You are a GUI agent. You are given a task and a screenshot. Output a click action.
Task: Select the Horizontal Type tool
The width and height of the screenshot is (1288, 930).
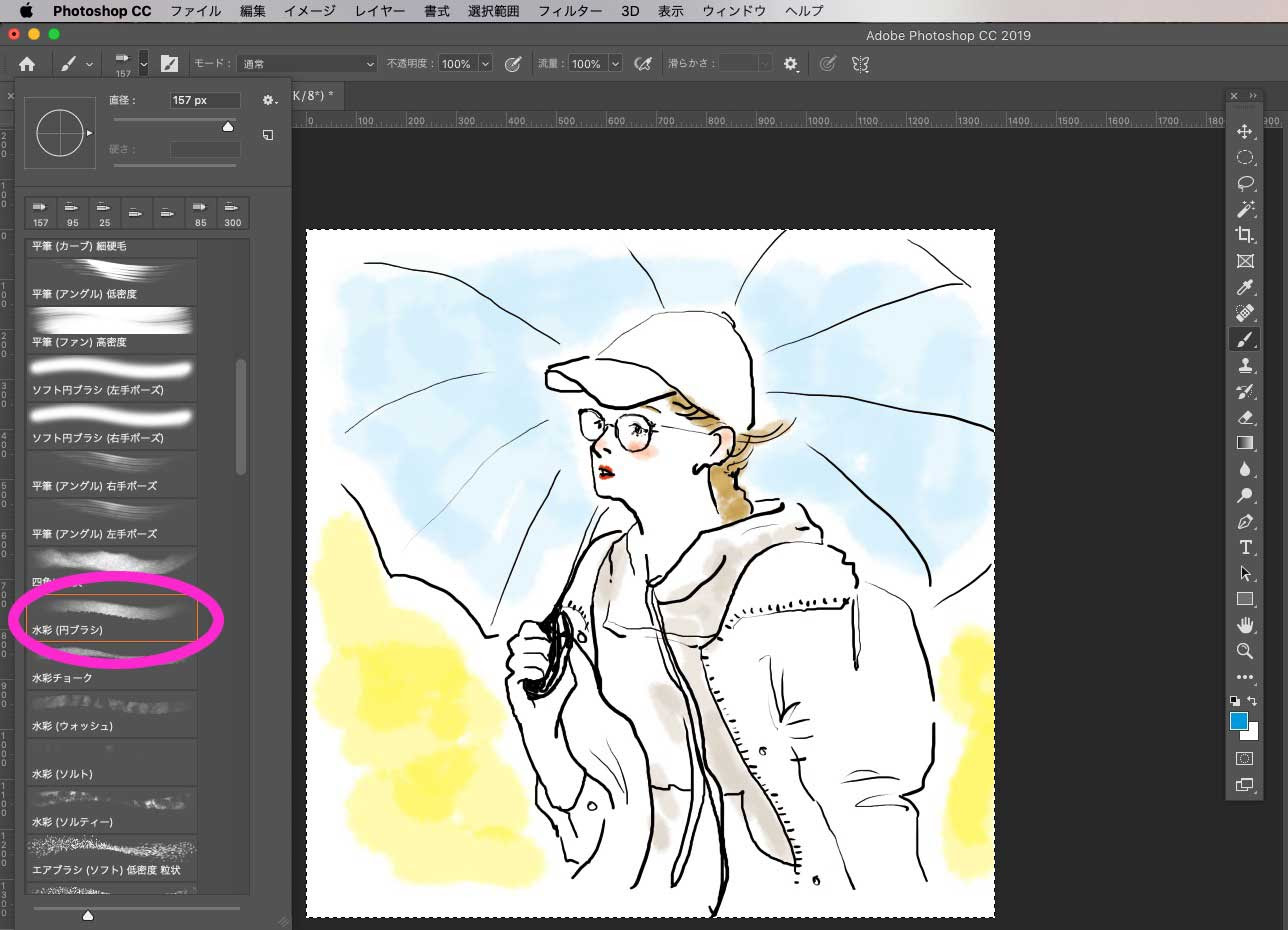[1245, 547]
